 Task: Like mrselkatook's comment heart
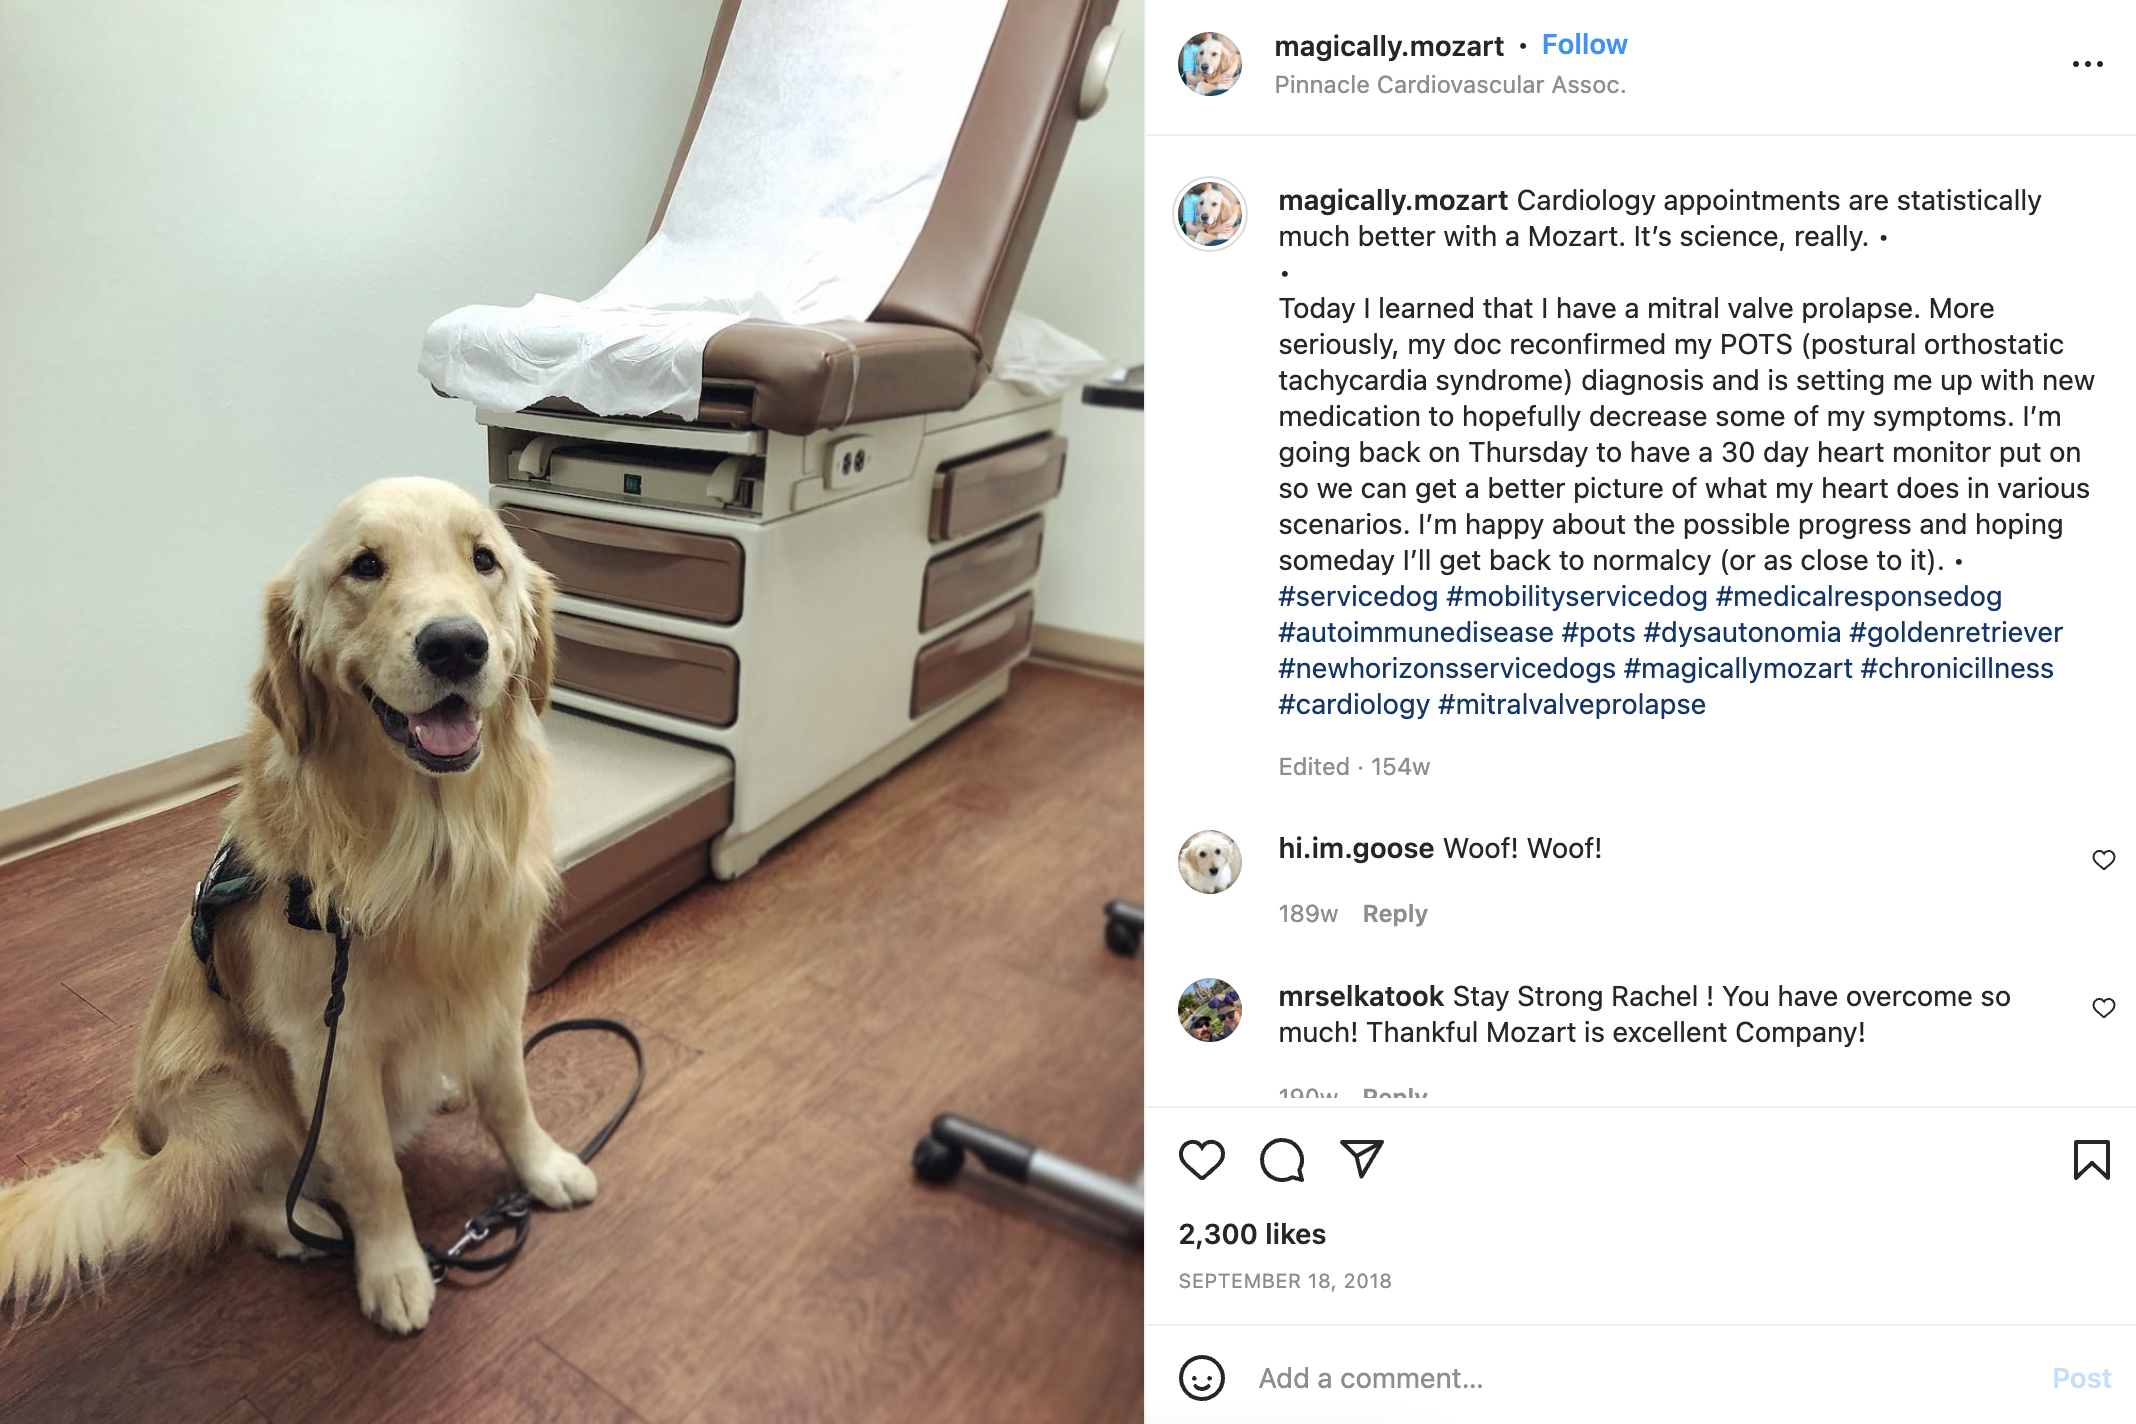point(2103,1008)
